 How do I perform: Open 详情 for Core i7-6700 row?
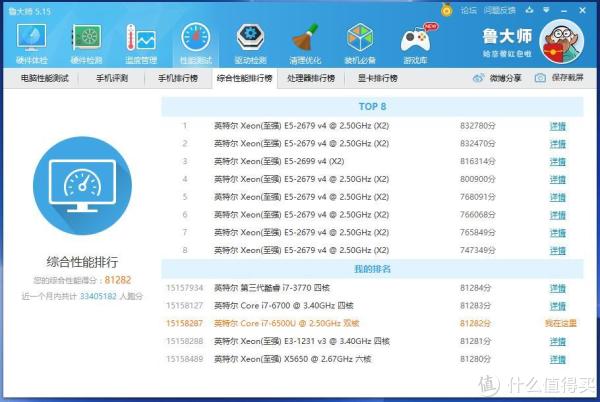click(x=558, y=306)
